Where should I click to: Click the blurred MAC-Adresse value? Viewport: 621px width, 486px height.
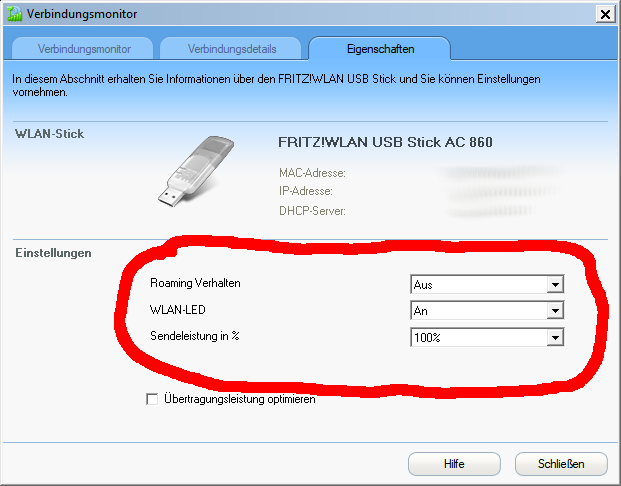click(x=500, y=172)
